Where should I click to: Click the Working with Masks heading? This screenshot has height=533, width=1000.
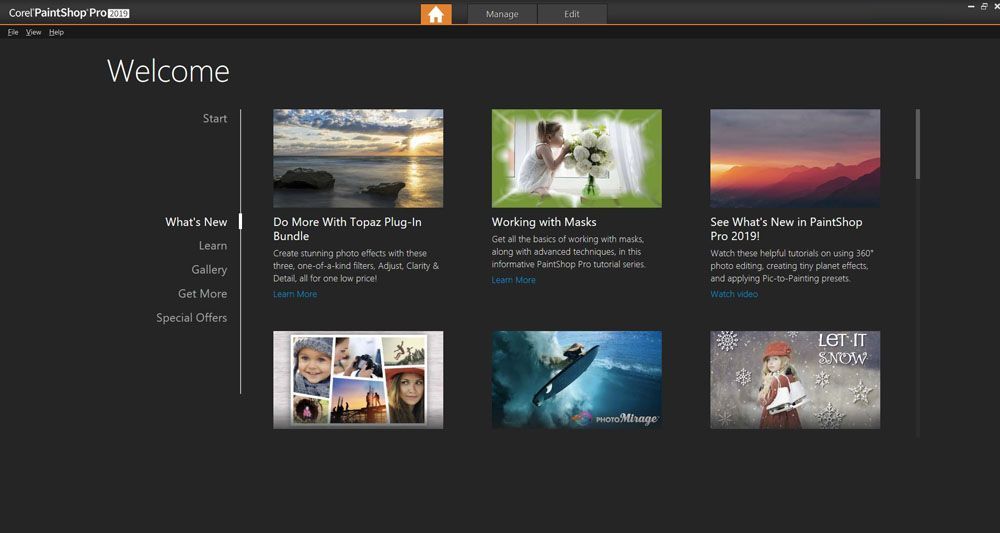coord(544,222)
